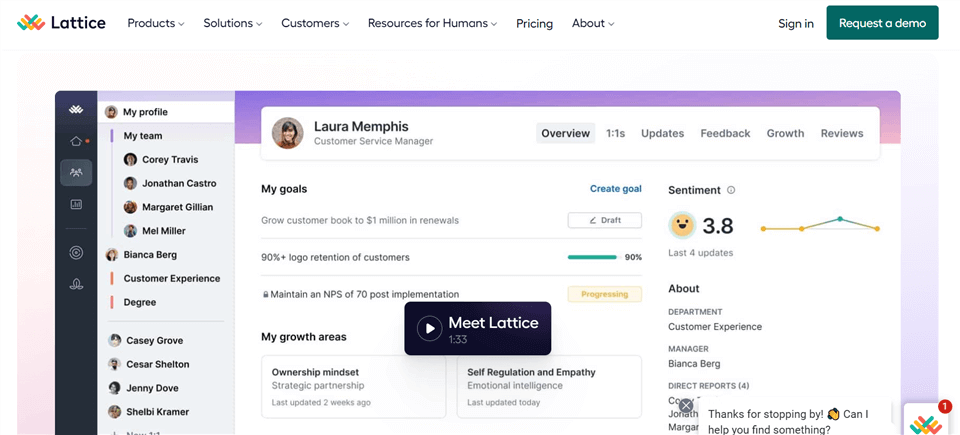
Task: Switch to the Reviews tab
Action: coord(842,133)
